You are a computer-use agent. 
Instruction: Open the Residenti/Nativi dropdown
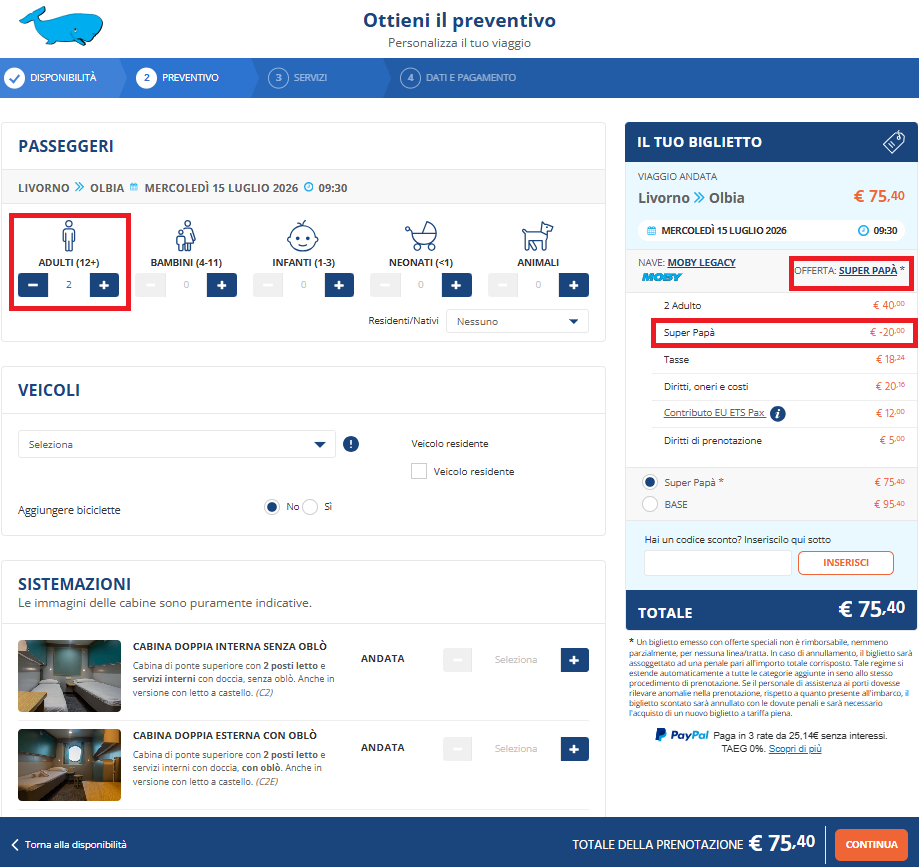516,320
